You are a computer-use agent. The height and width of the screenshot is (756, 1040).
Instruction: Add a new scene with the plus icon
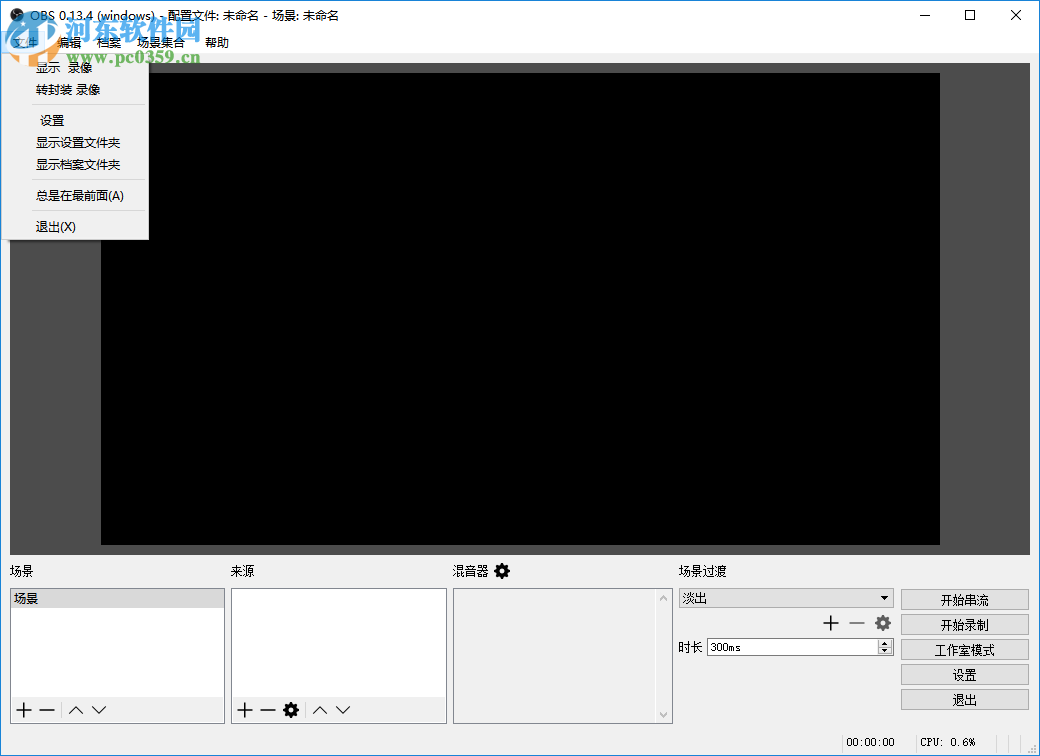(x=22, y=709)
